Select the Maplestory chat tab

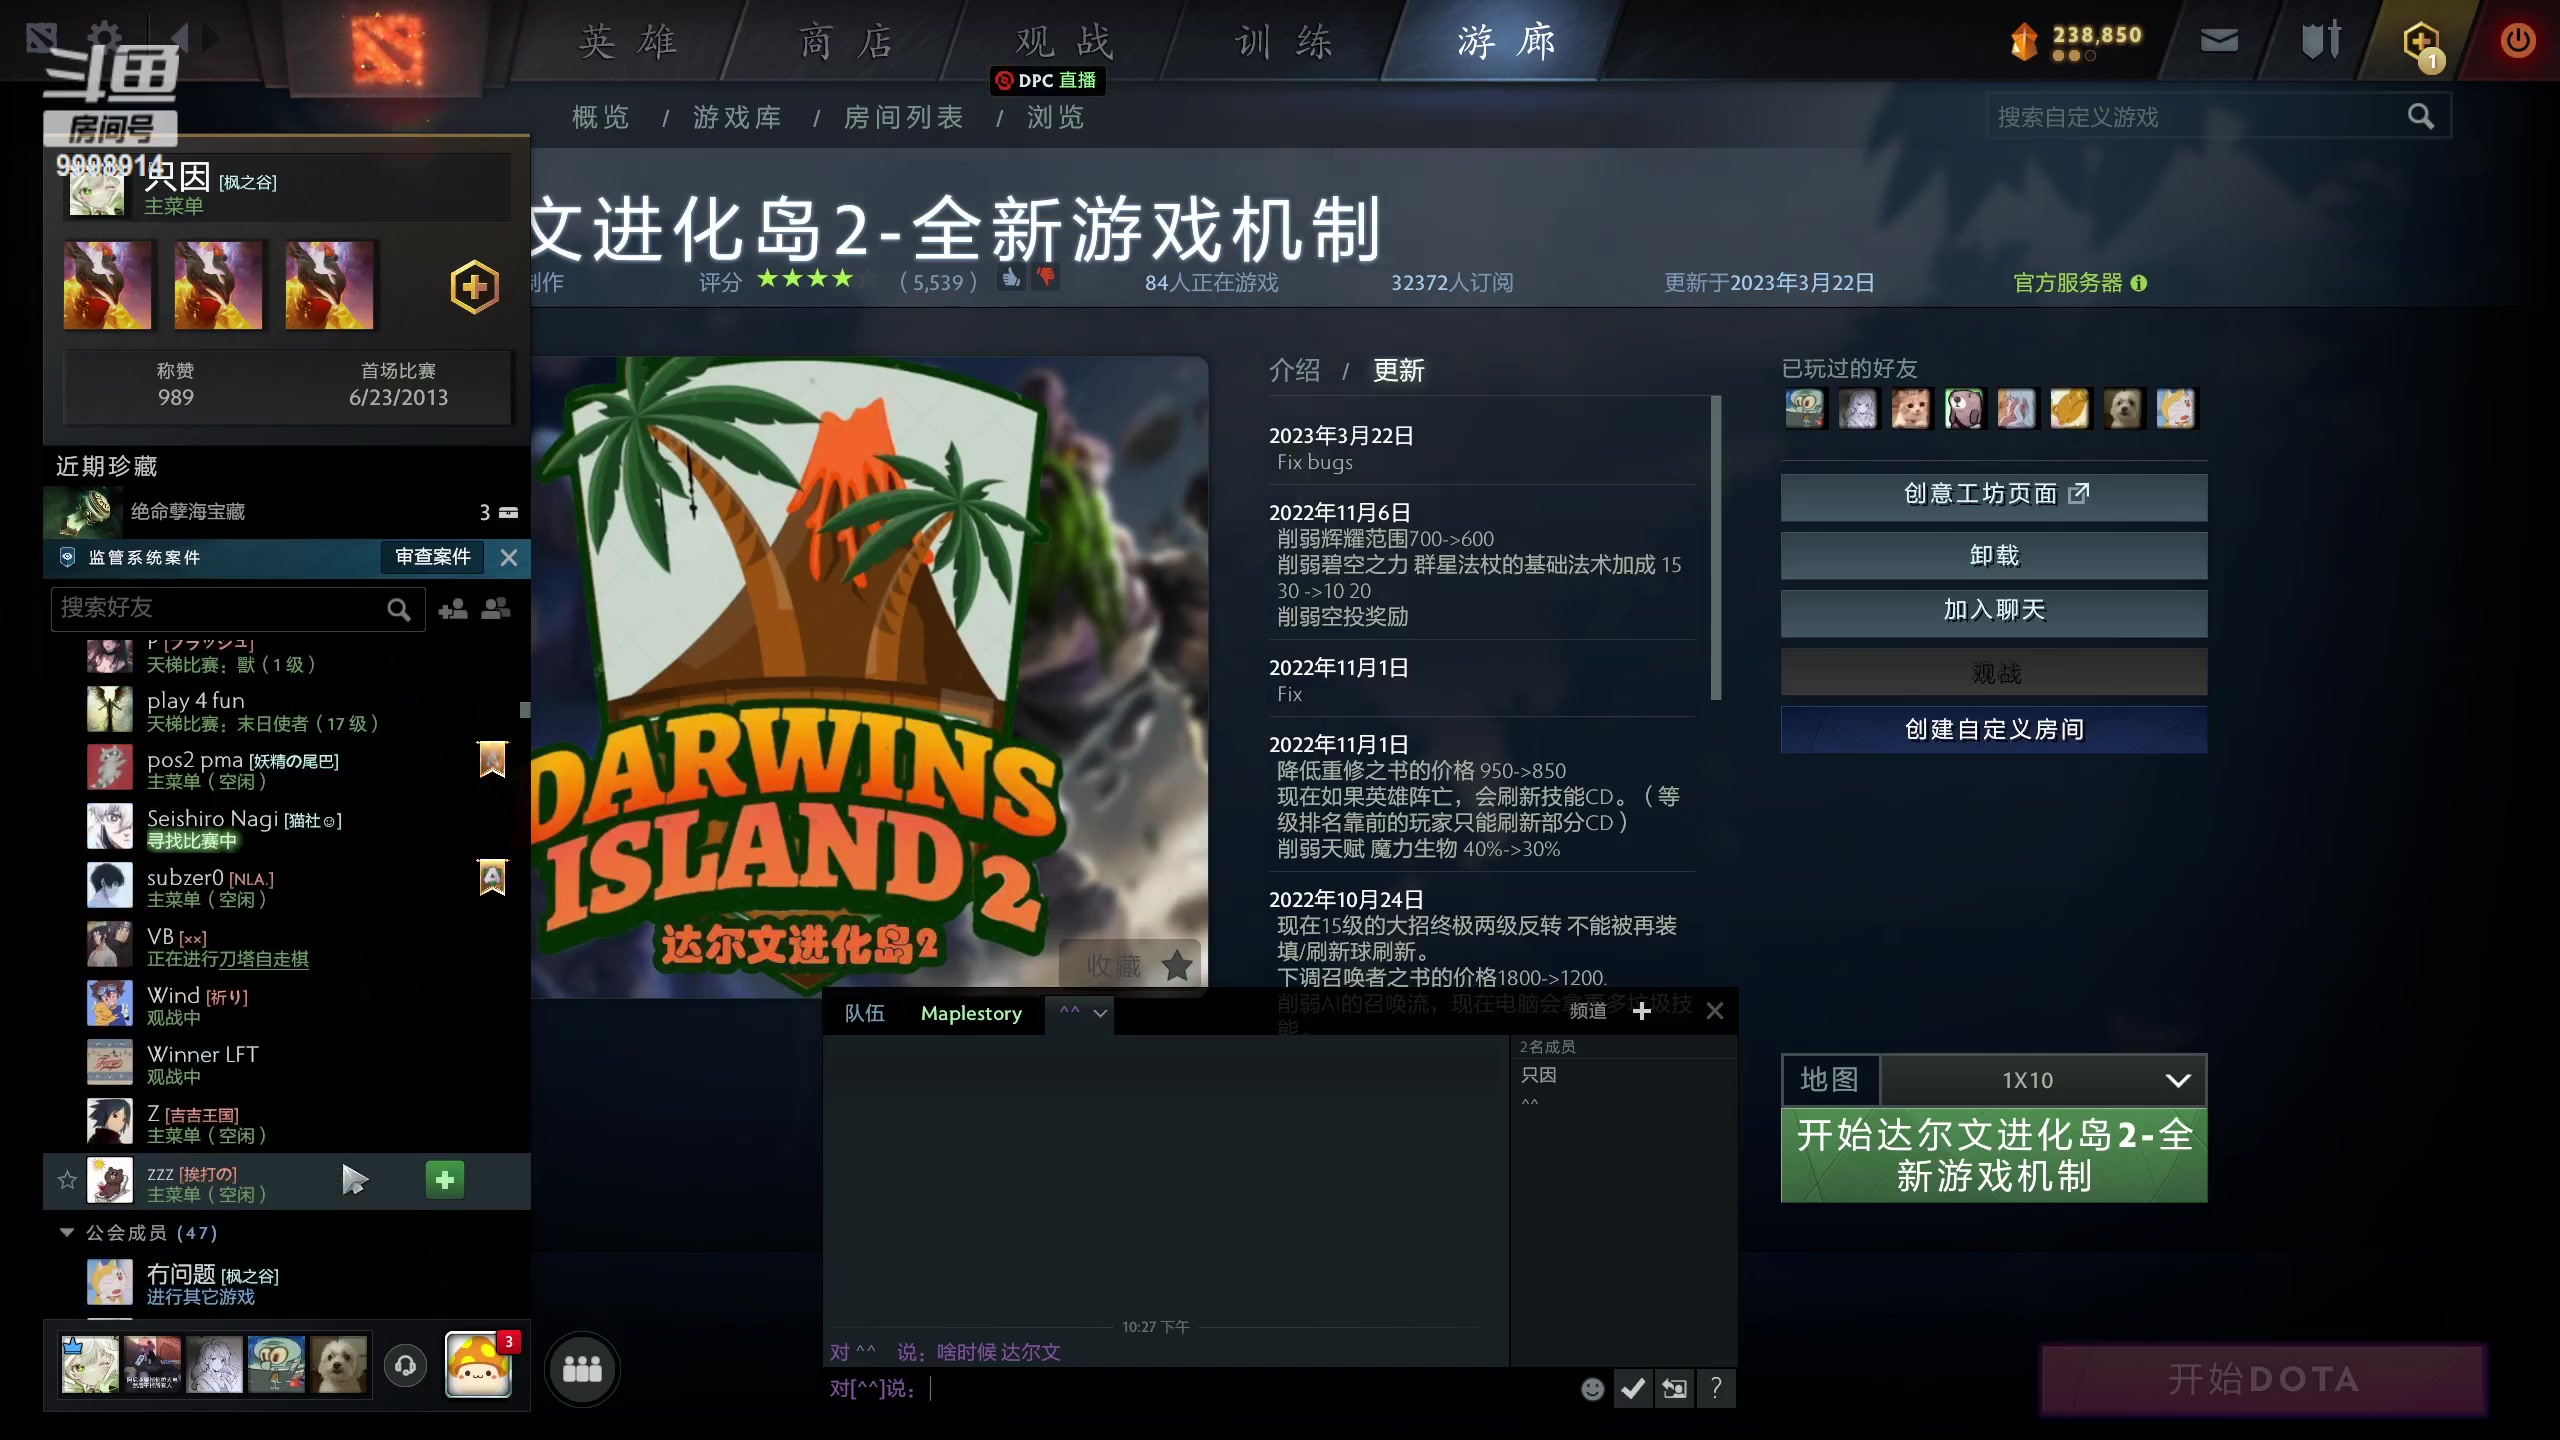(971, 1013)
